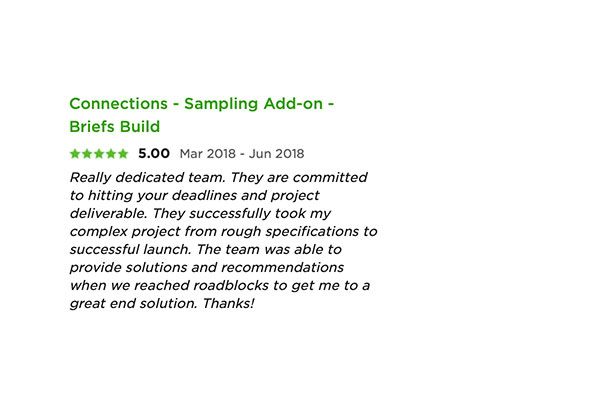Click the "Jun 2018" end date
The width and height of the screenshot is (600, 400).
tap(277, 154)
